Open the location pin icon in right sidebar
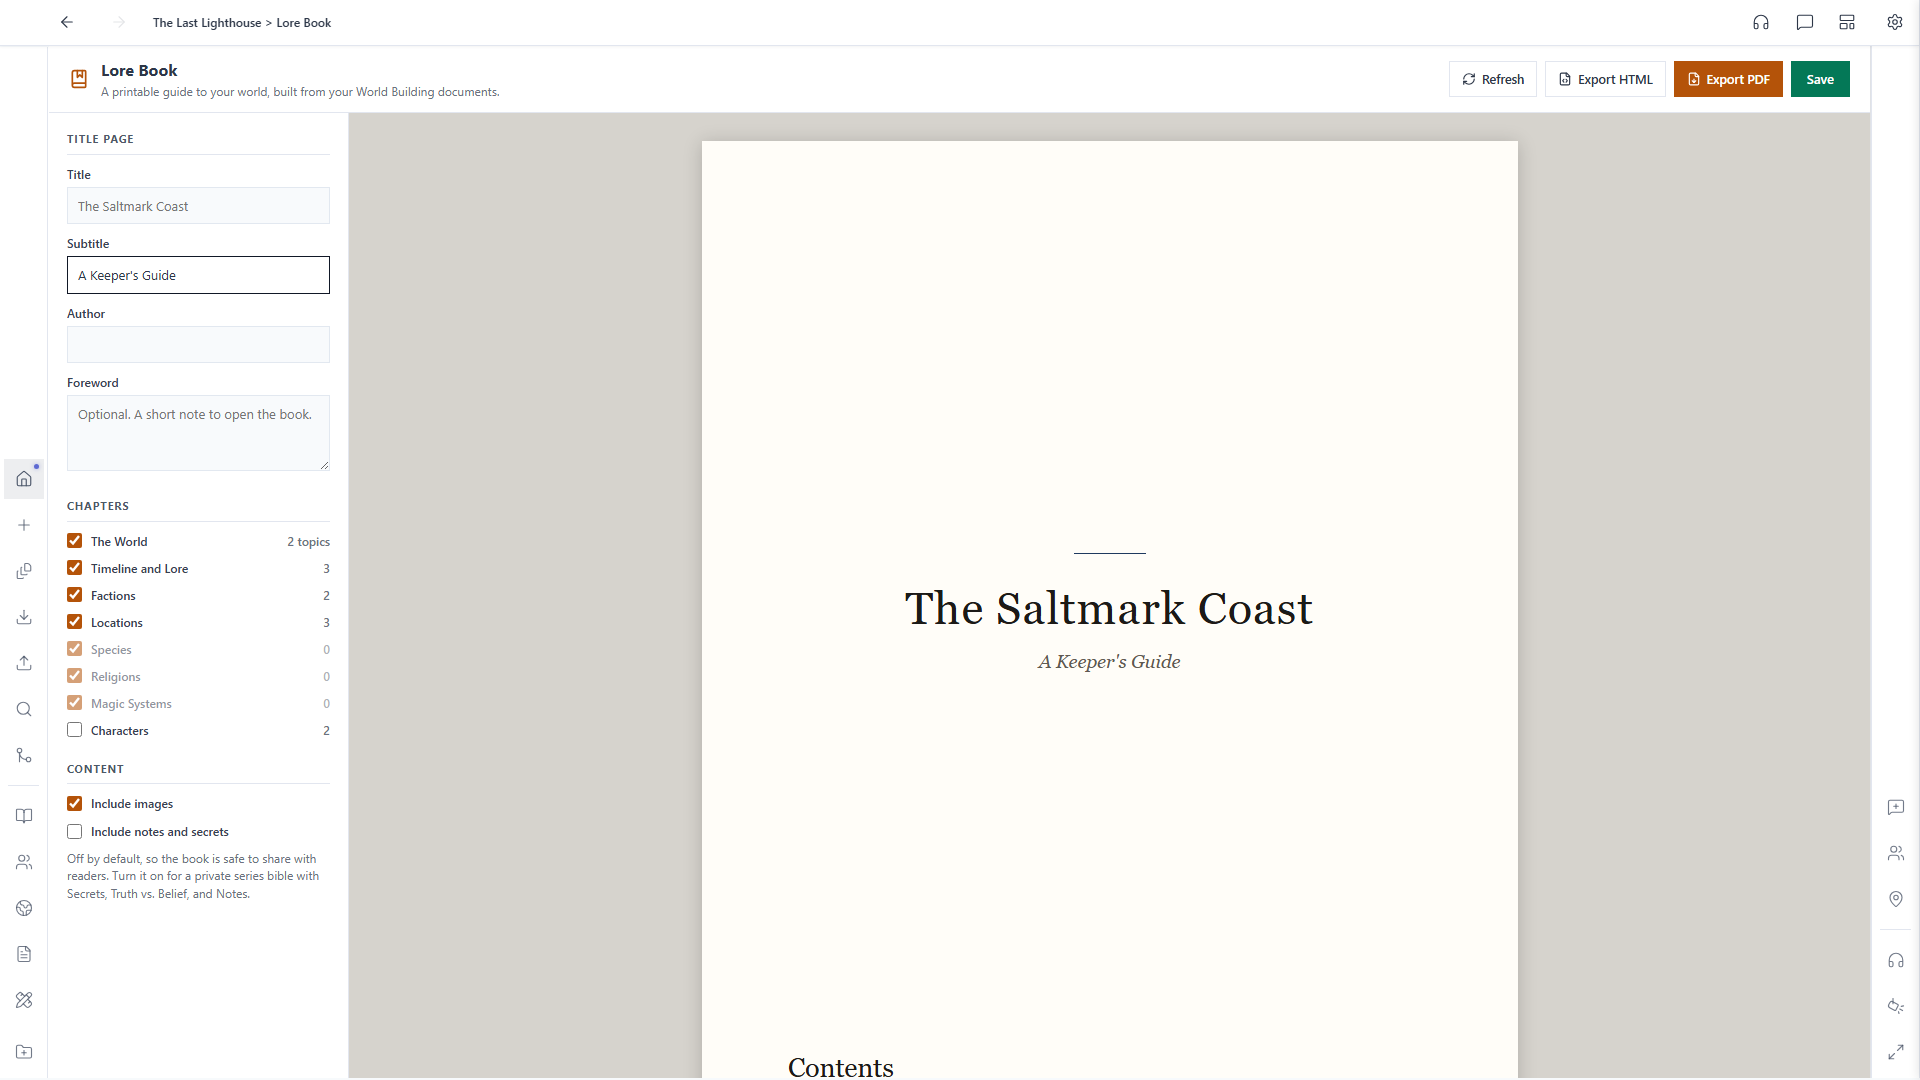Viewport: 1920px width, 1080px height. 1896,899
